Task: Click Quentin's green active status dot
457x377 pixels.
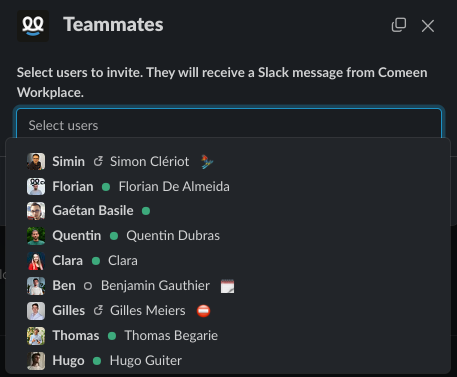Action: 114,236
